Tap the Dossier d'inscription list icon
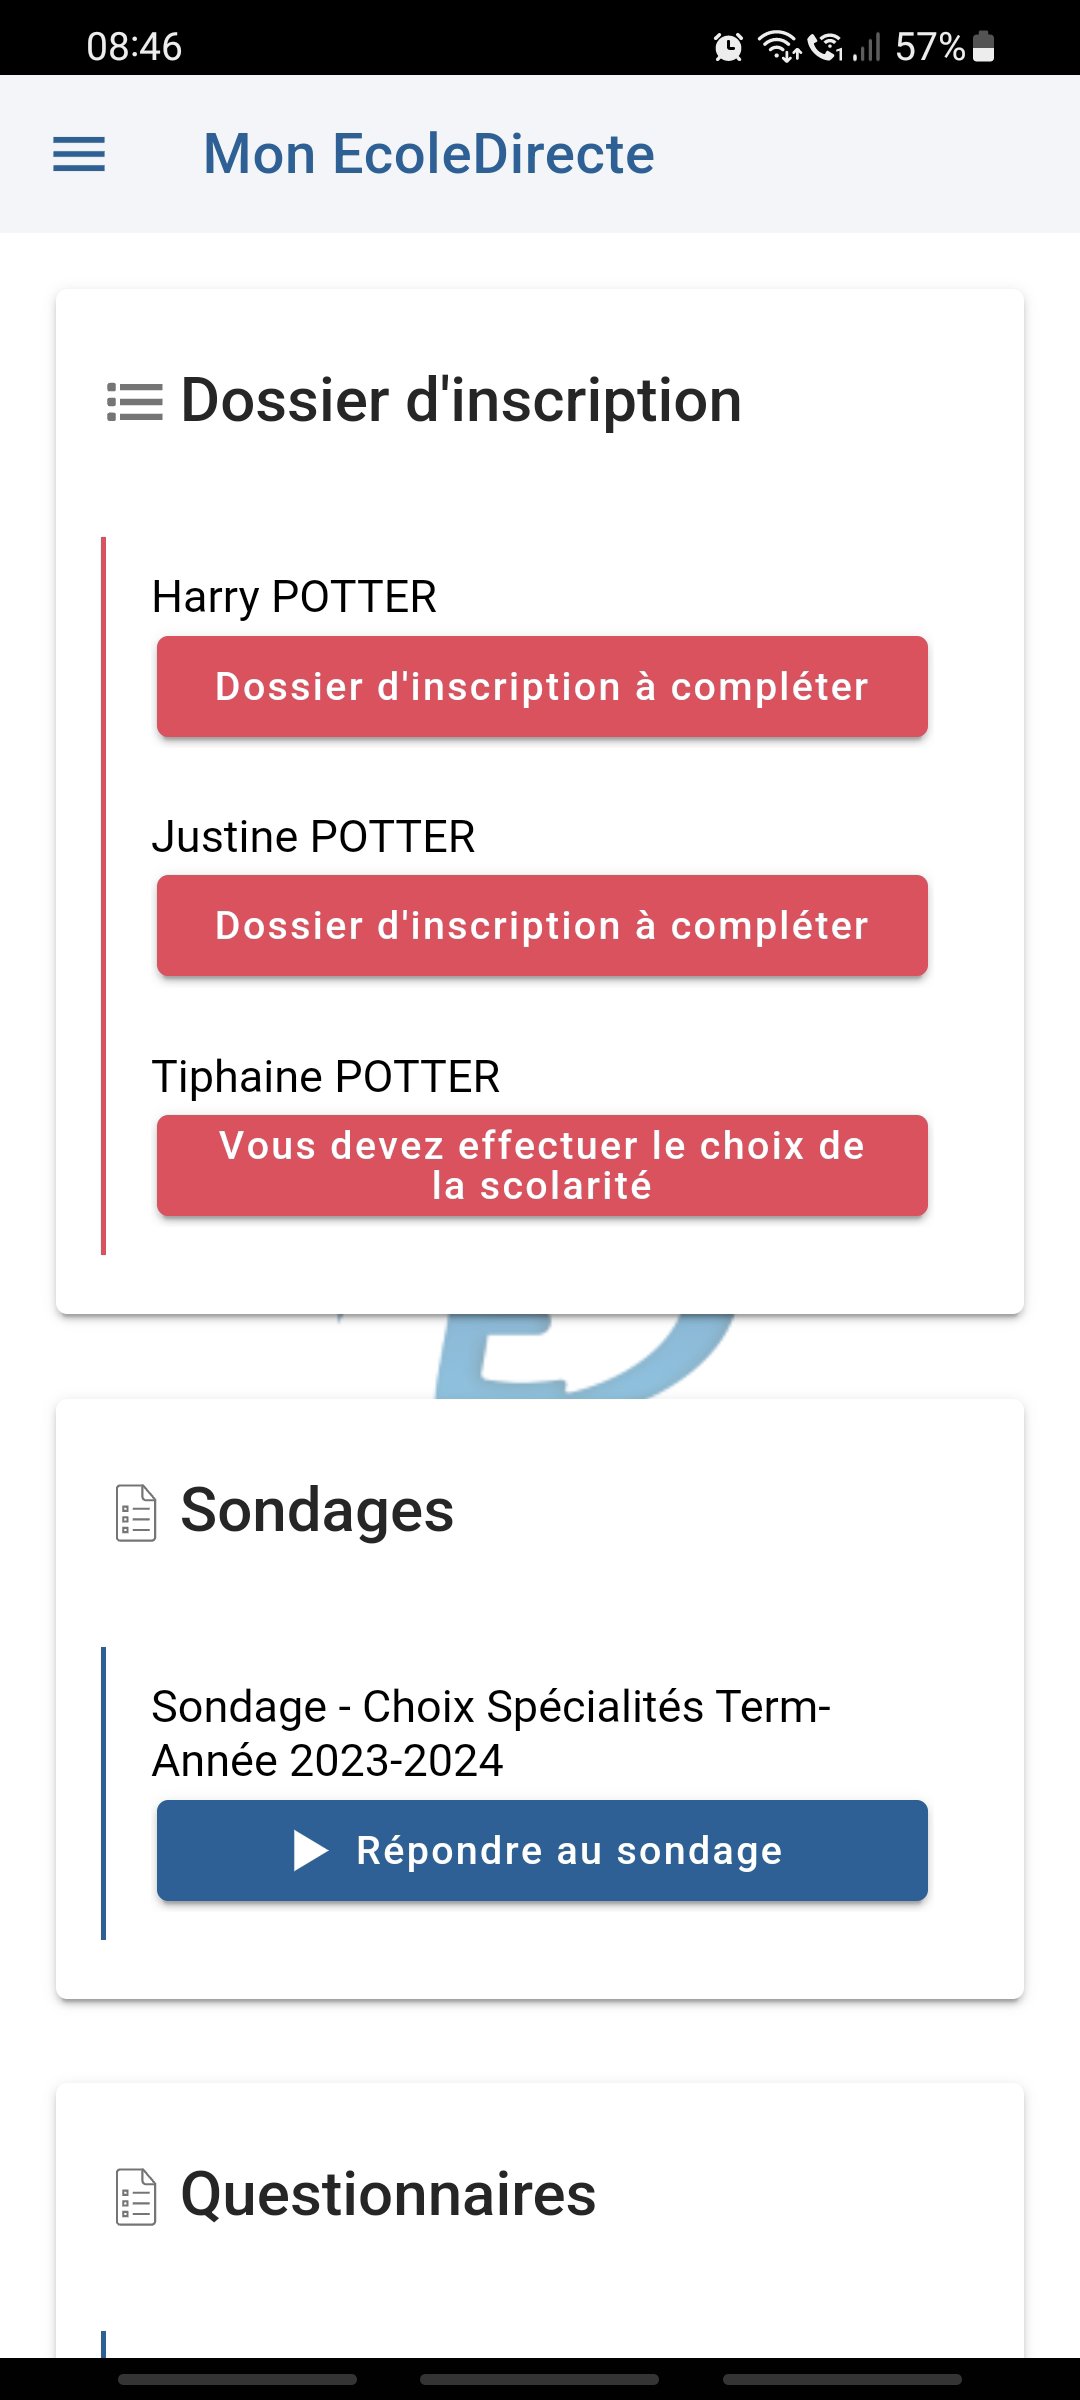 click(135, 402)
